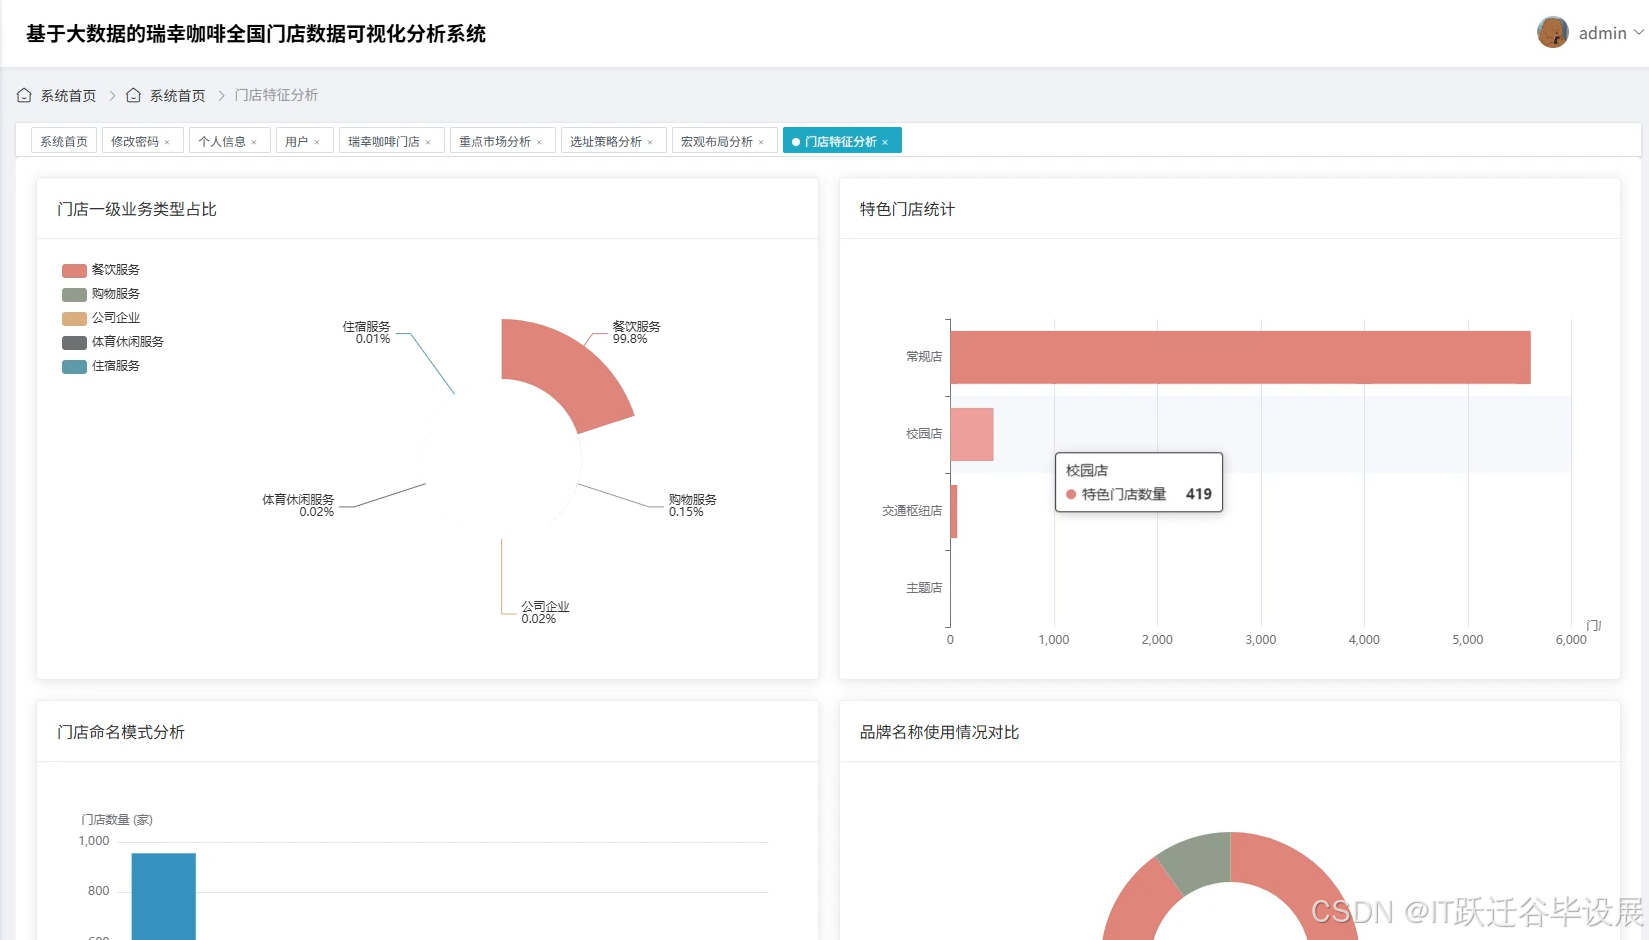Click the 门店数量 (家) axis title
The height and width of the screenshot is (940, 1649).
(117, 820)
